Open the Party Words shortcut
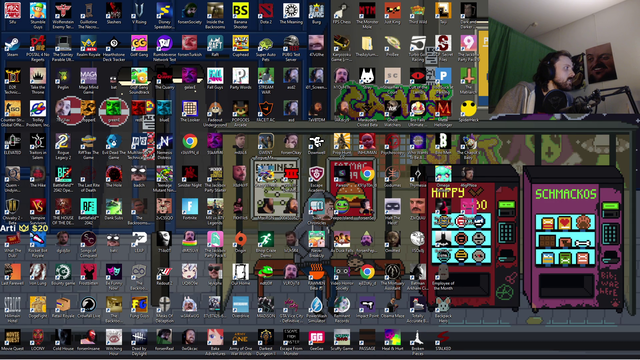 pos(240,76)
